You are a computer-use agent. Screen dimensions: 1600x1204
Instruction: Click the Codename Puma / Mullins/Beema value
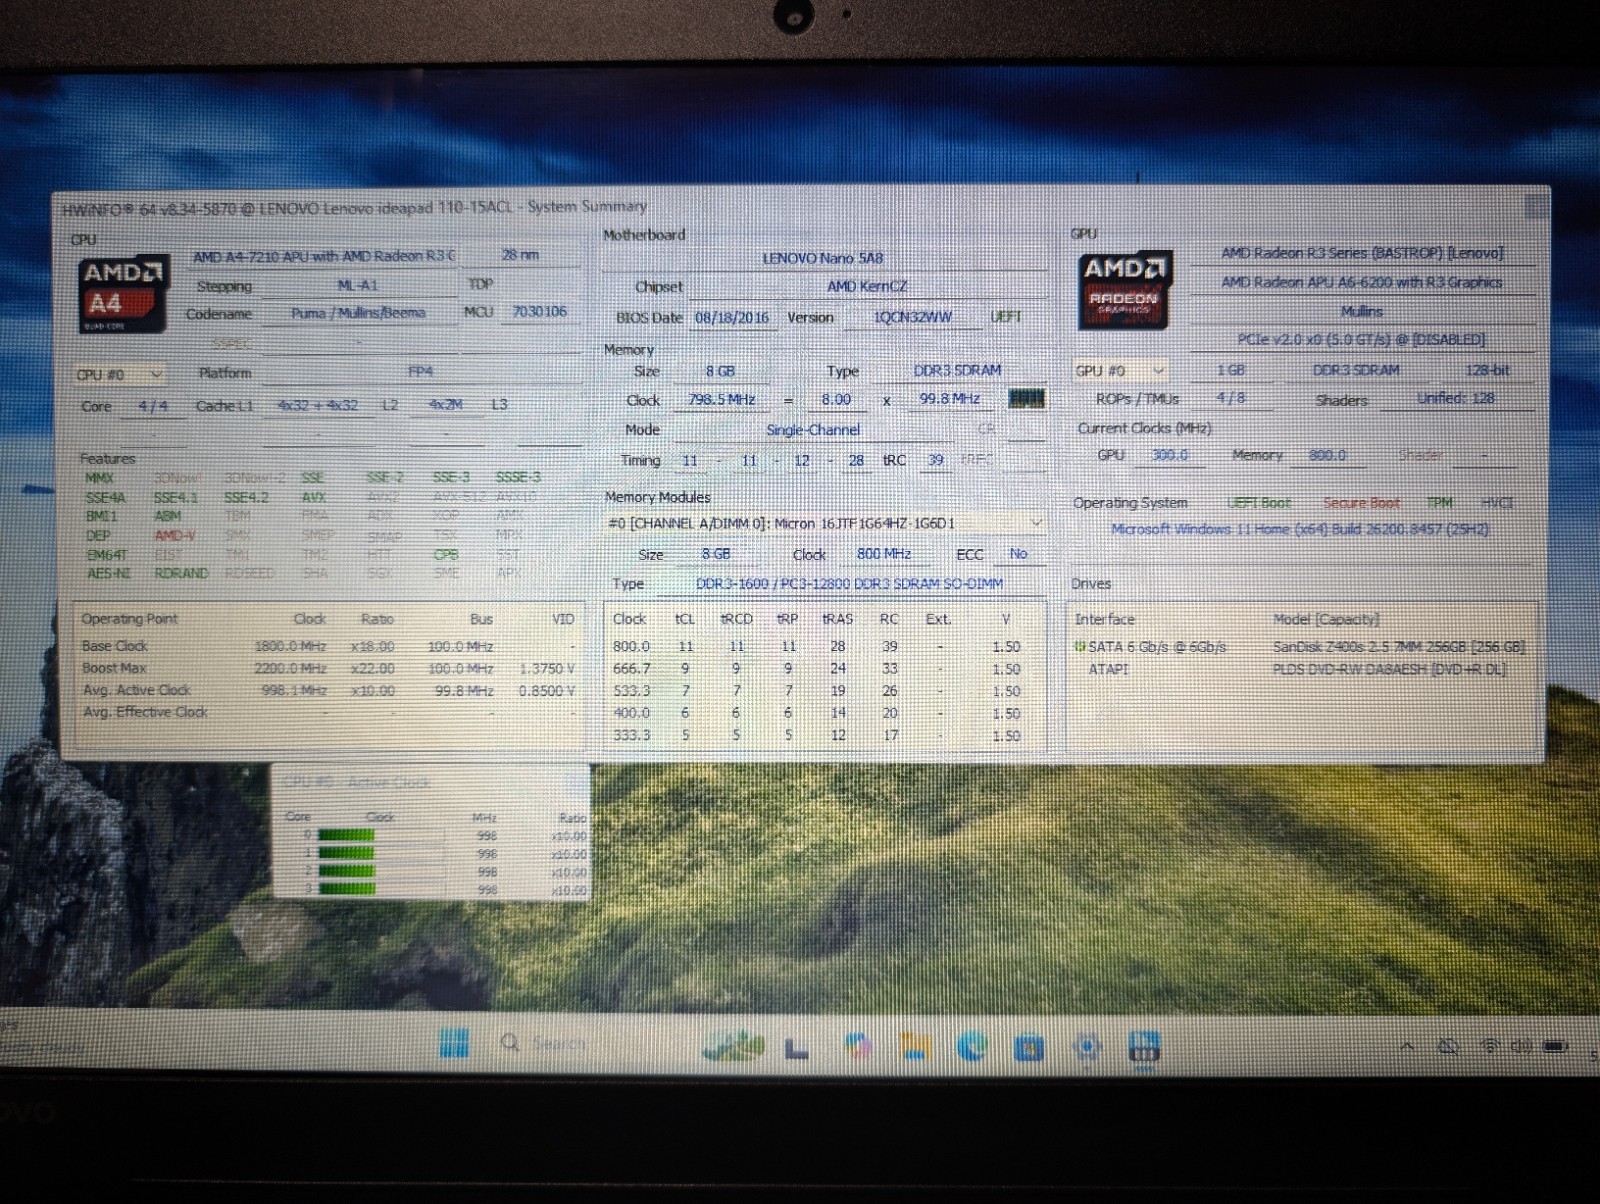(358, 313)
